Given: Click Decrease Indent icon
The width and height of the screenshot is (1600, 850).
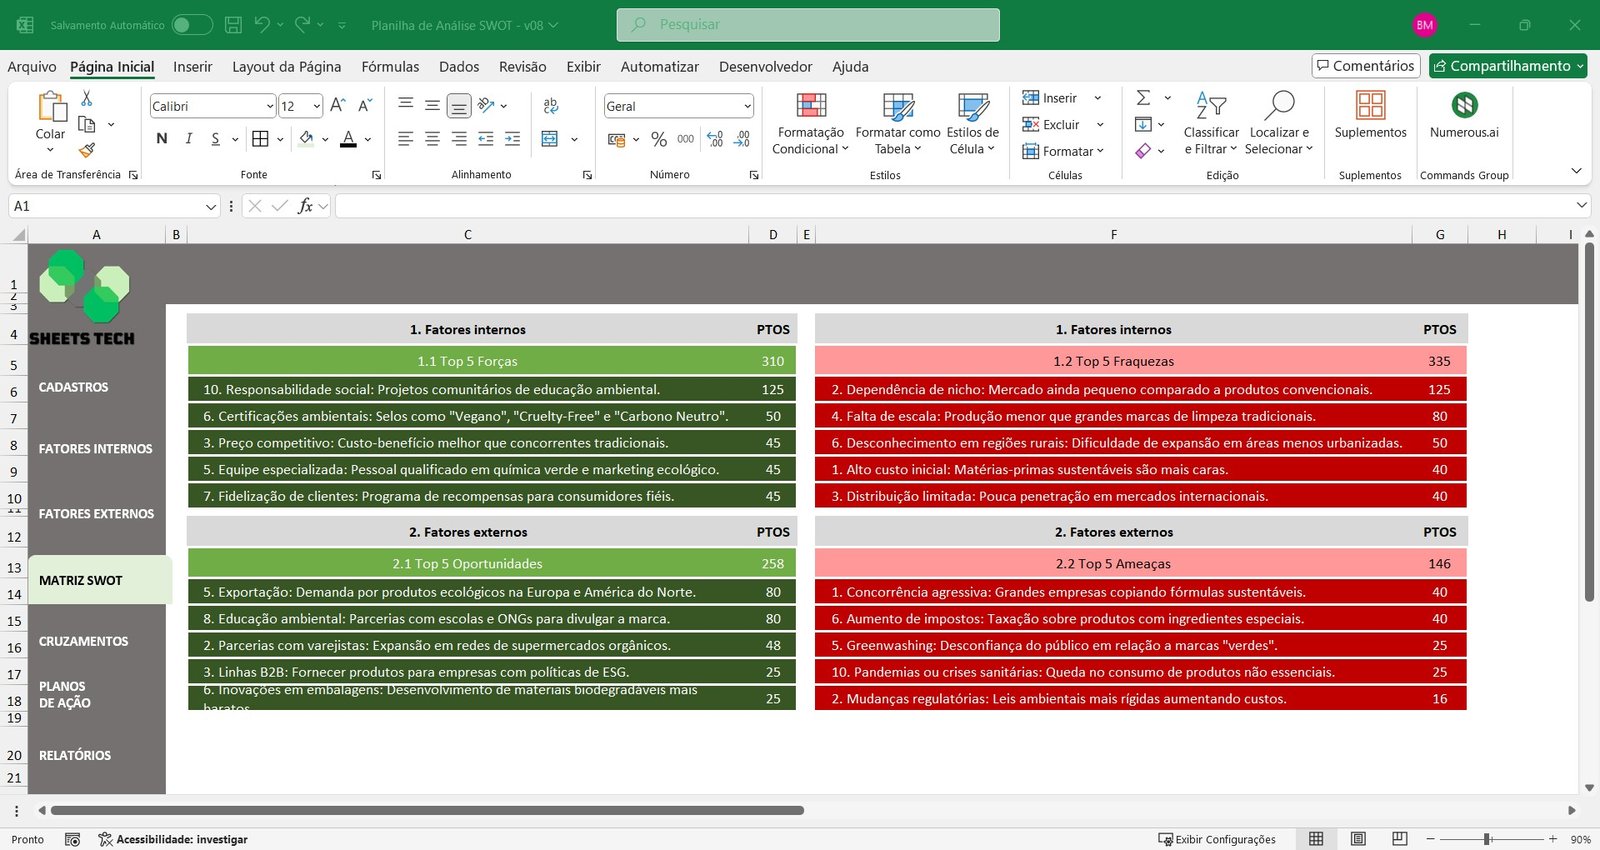Looking at the screenshot, I should (x=486, y=139).
